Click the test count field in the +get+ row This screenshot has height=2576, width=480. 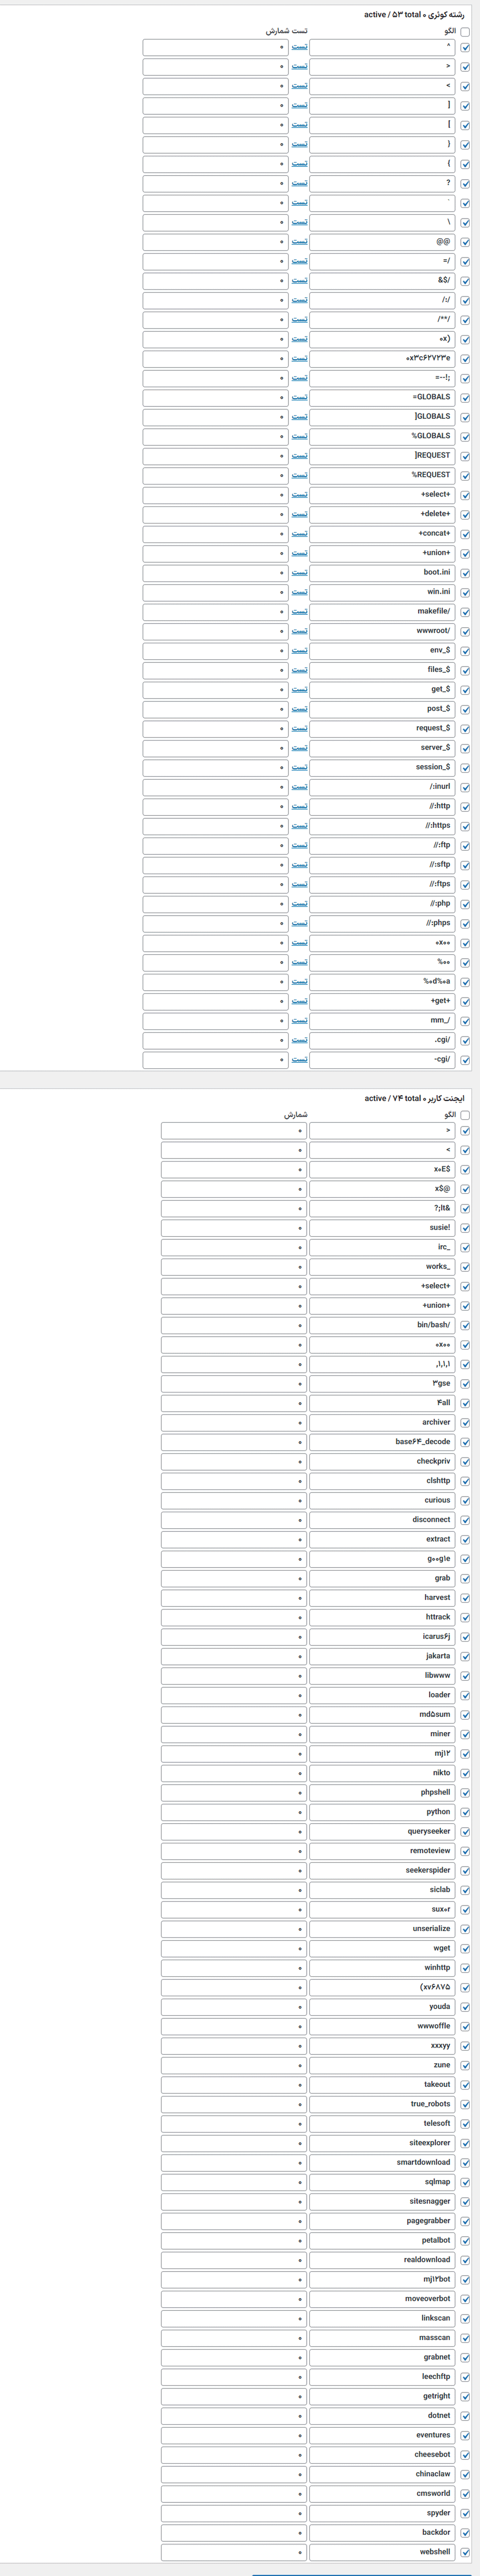pos(215,1001)
